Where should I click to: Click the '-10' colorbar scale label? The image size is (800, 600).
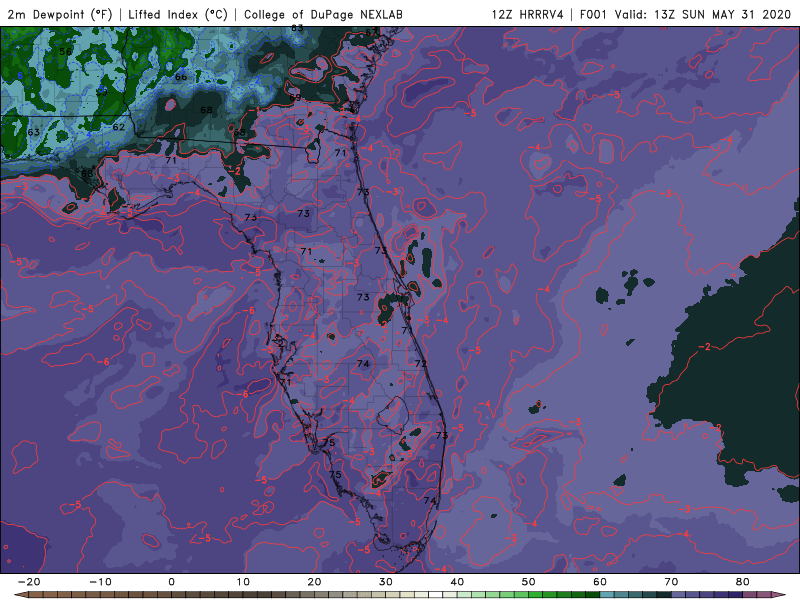[100, 582]
